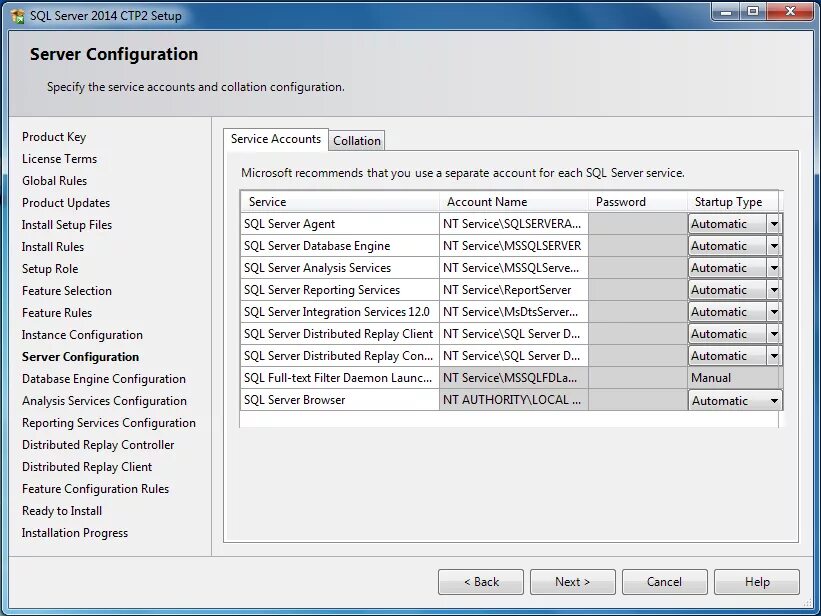821x616 pixels.
Task: Click Installation Progress step
Action: point(75,533)
